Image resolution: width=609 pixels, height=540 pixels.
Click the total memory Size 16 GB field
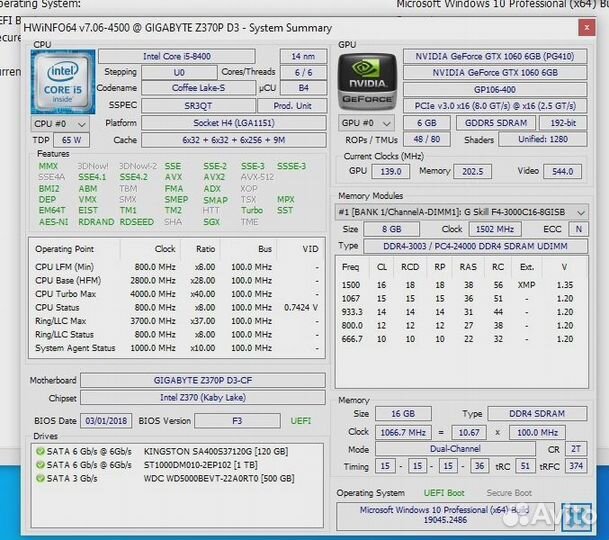pos(403,414)
